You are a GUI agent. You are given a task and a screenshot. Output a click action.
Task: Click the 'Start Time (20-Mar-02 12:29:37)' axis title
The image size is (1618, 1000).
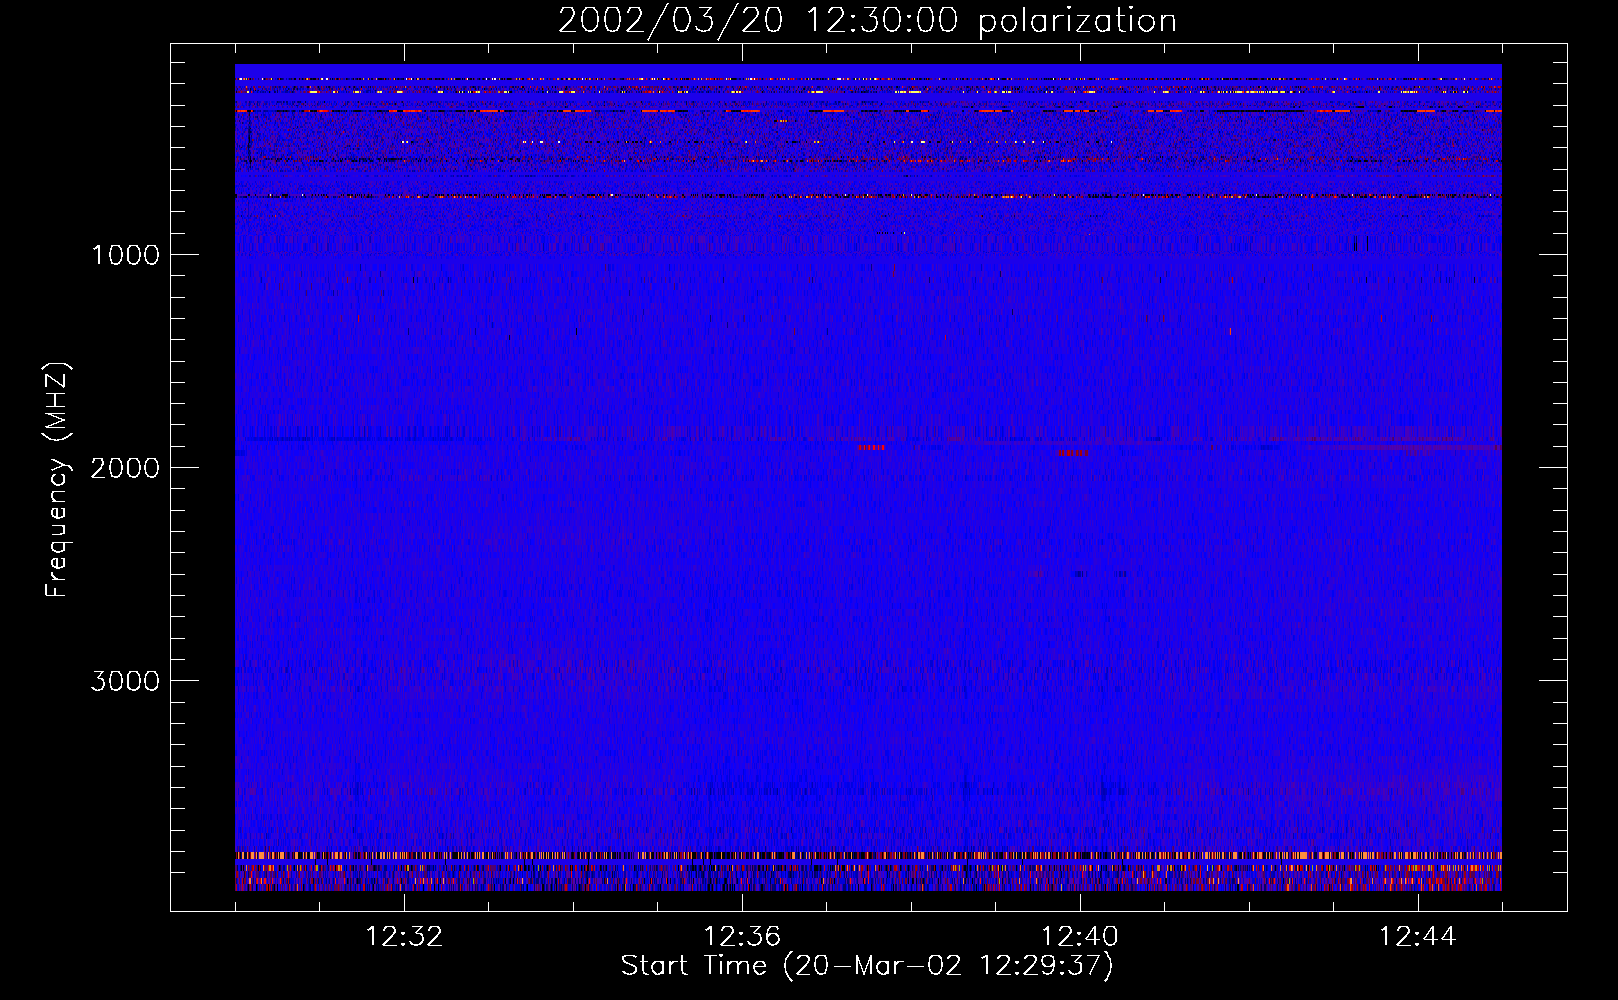pos(867,966)
